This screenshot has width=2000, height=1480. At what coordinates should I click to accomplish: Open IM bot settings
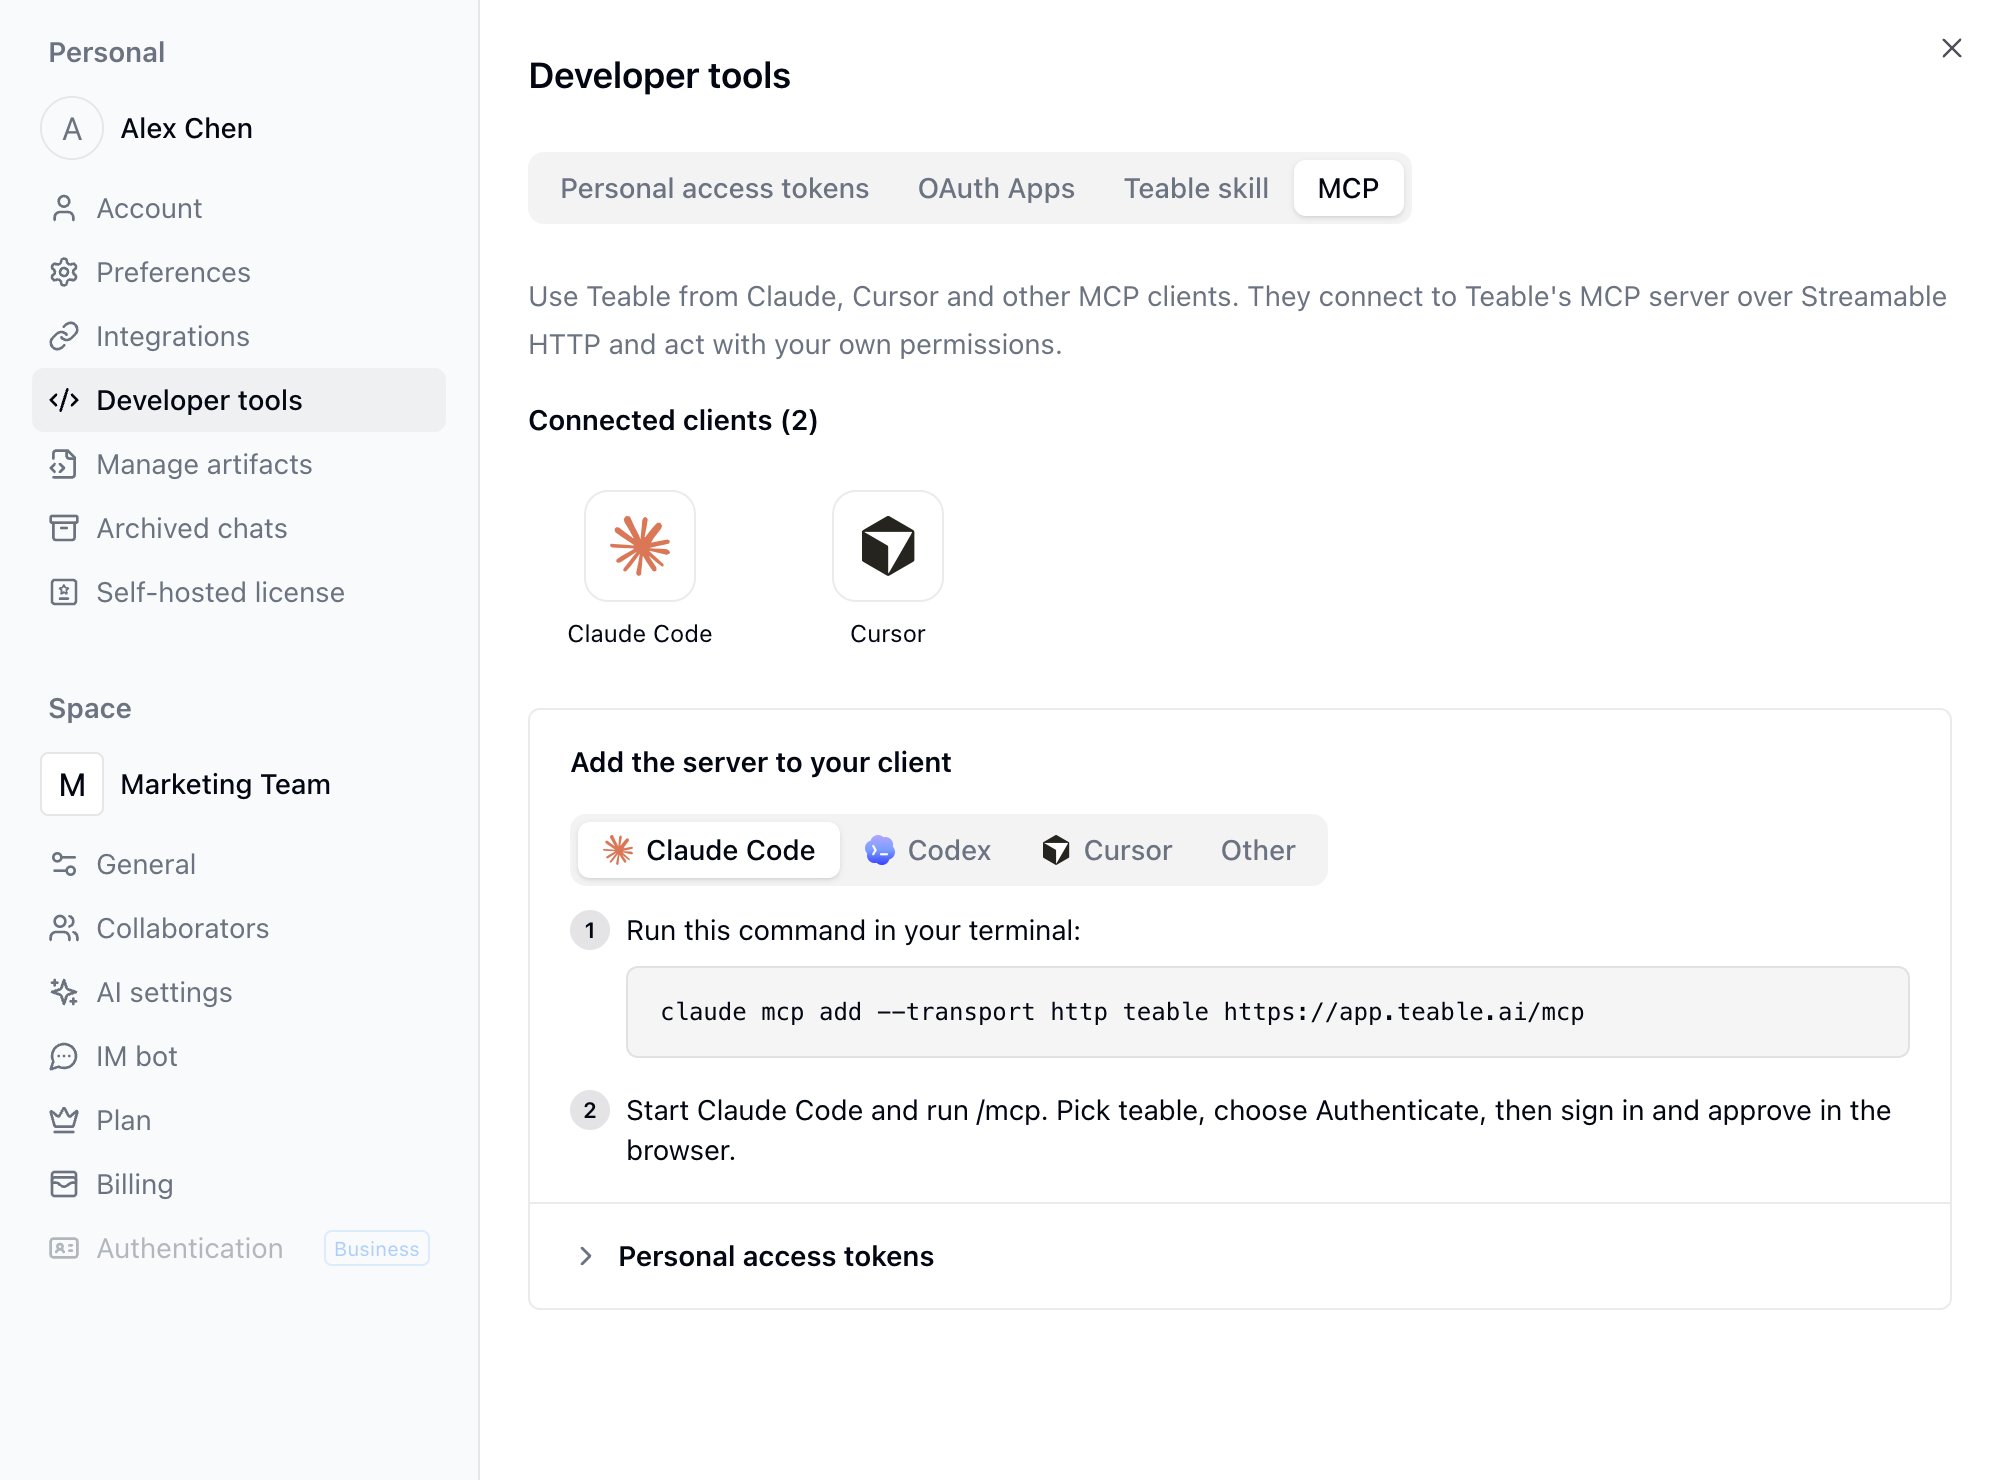pyautogui.click(x=239, y=1056)
